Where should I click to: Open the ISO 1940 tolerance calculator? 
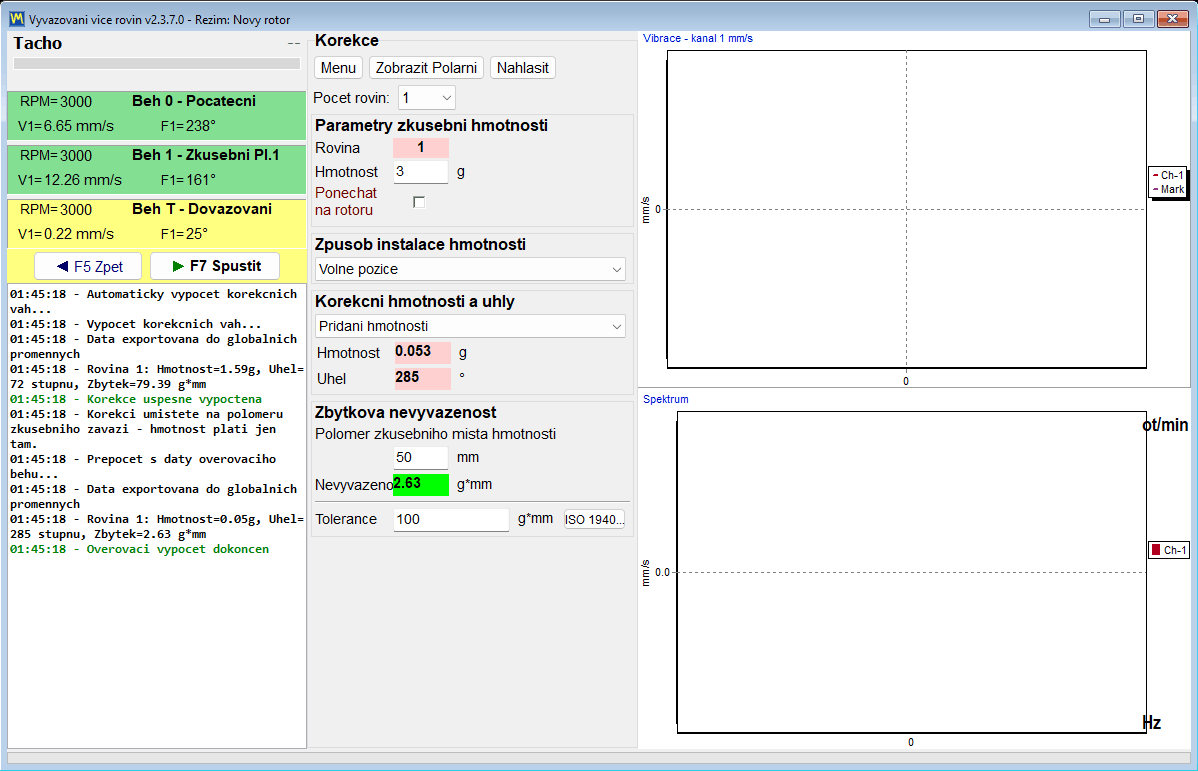pyautogui.click(x=594, y=520)
